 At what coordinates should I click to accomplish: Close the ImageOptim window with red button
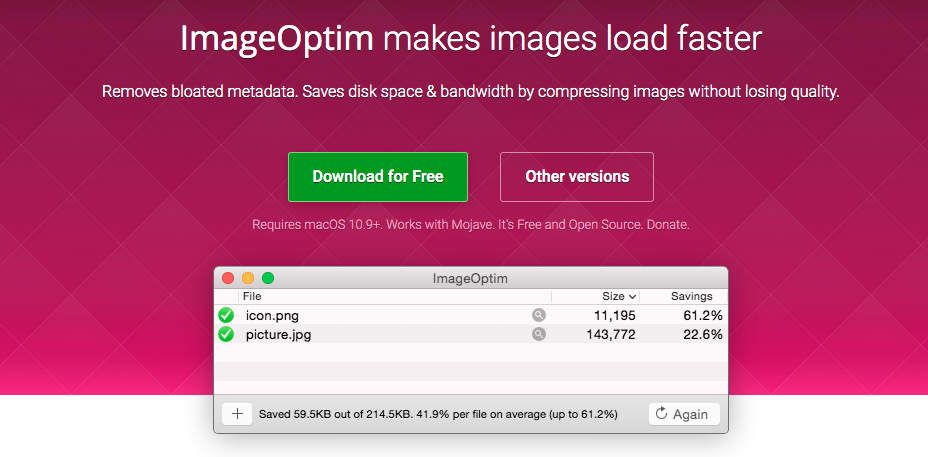(228, 278)
